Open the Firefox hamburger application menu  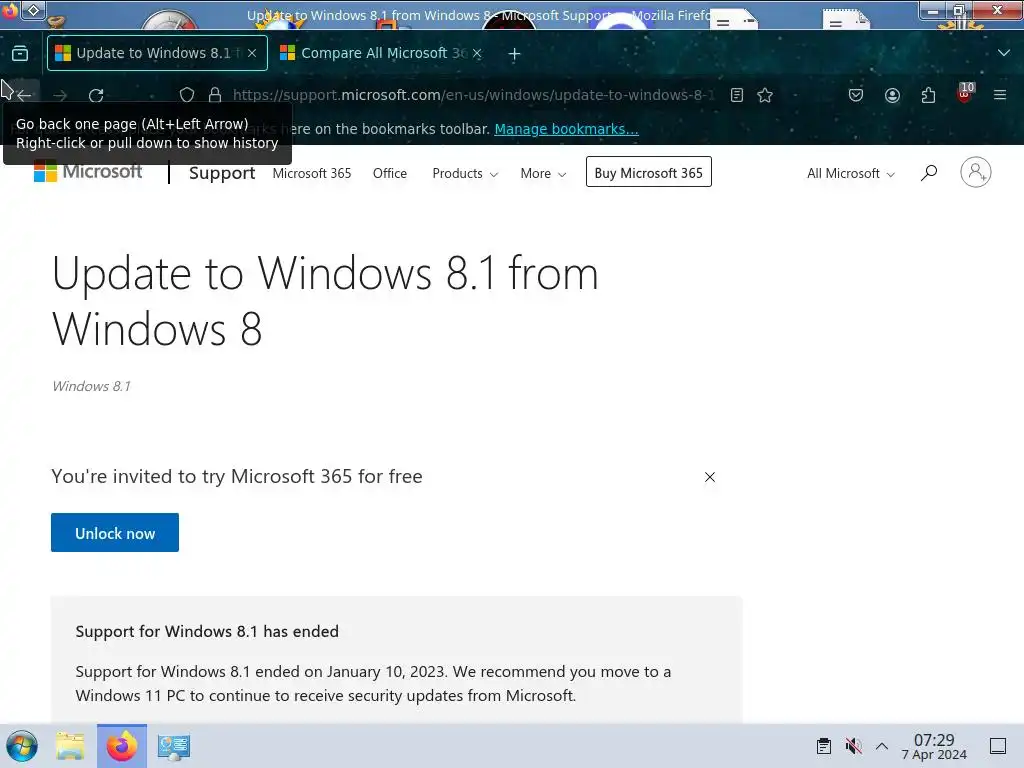pos(1000,95)
